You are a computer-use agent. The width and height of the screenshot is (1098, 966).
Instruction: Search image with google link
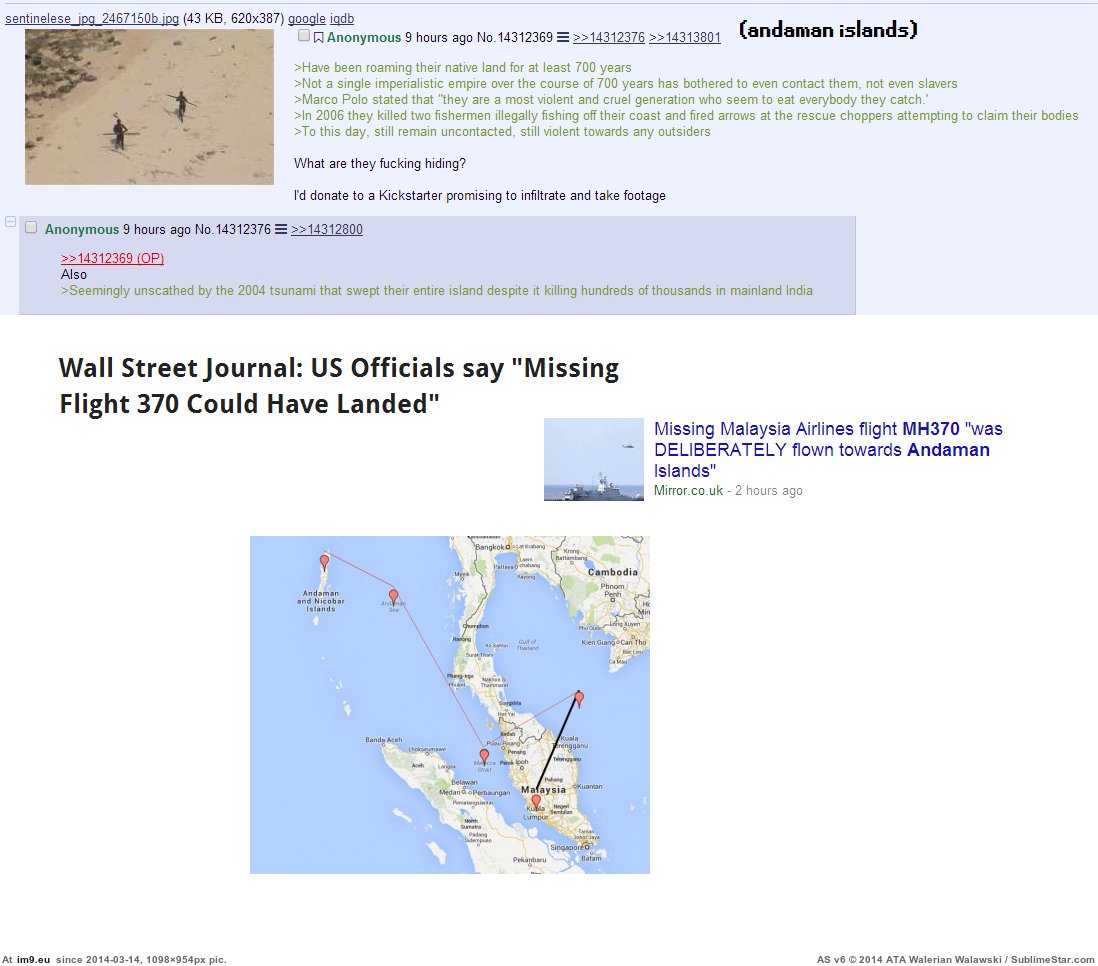click(x=307, y=19)
